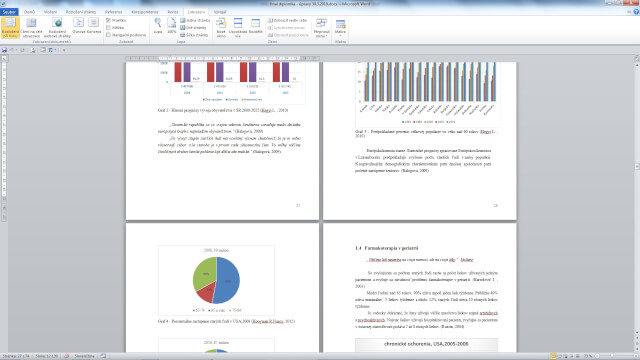Viewport: 640px width, 360px height.
Task: Click the Arrange All windows icon
Action: point(238,28)
